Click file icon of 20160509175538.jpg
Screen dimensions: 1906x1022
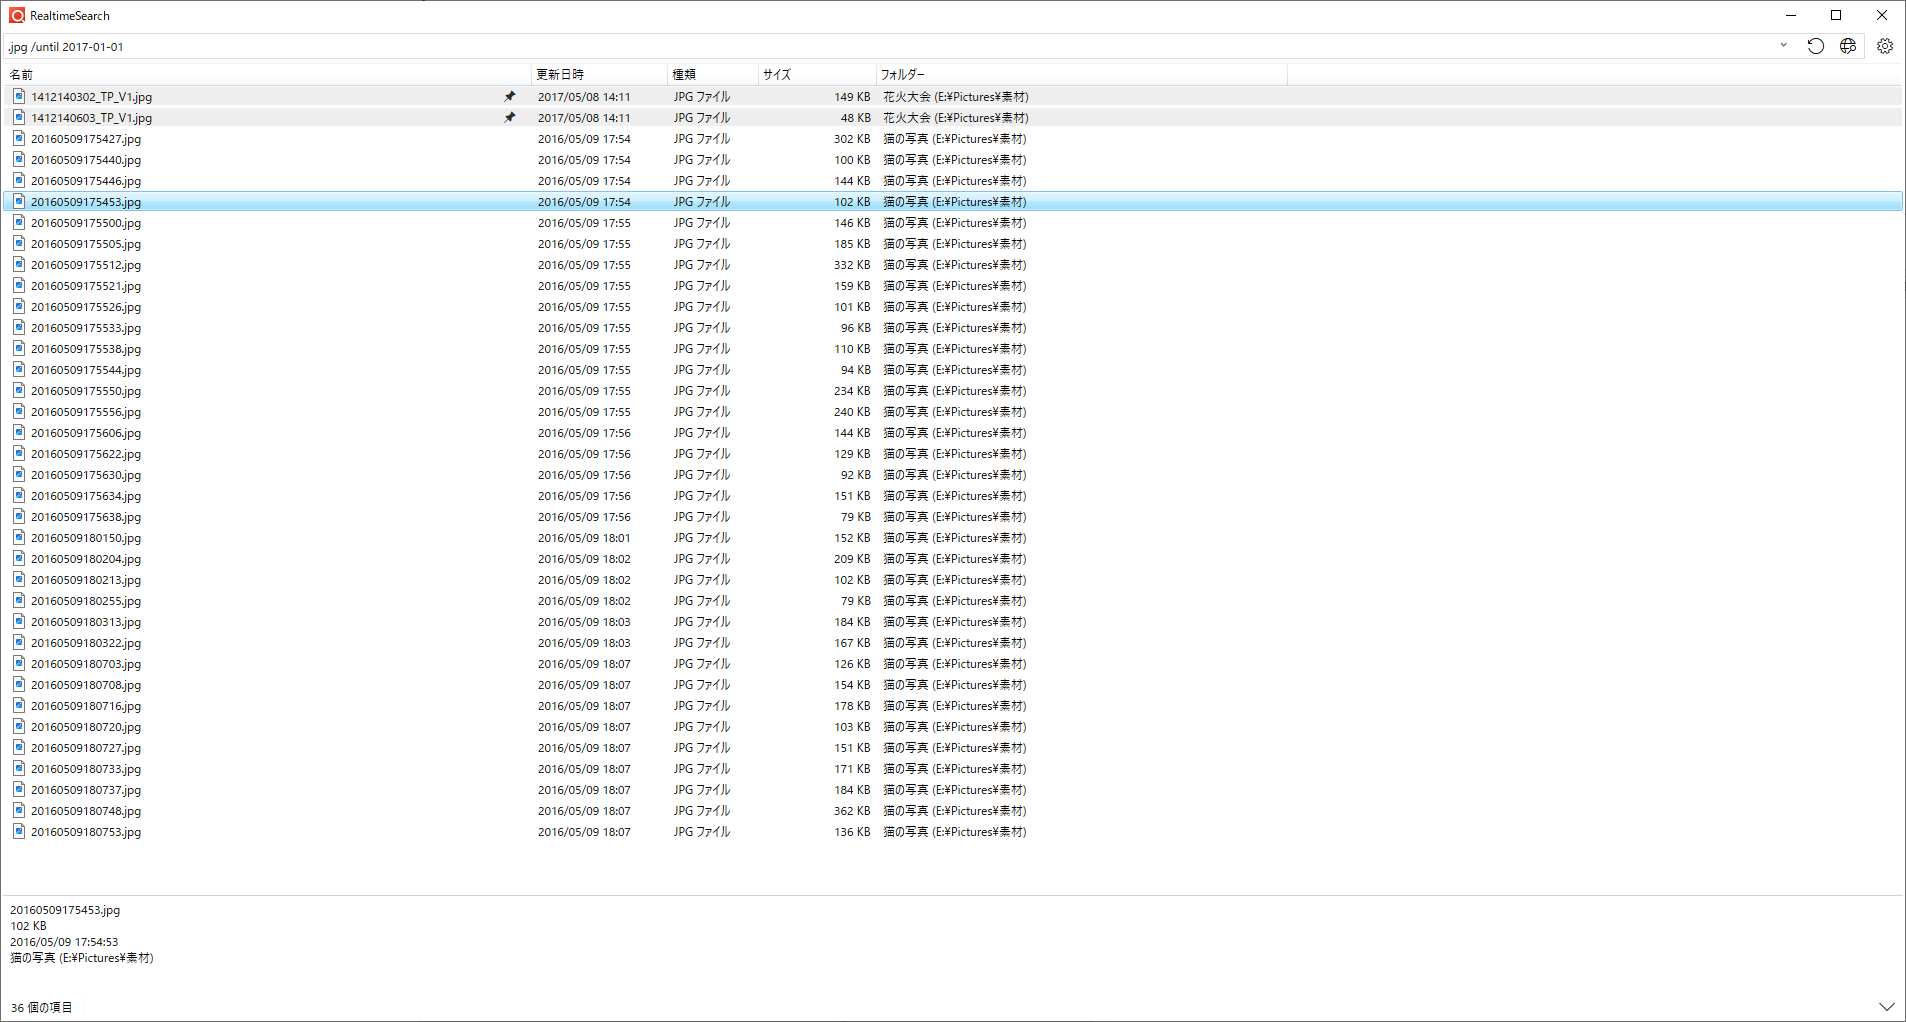pos(19,348)
